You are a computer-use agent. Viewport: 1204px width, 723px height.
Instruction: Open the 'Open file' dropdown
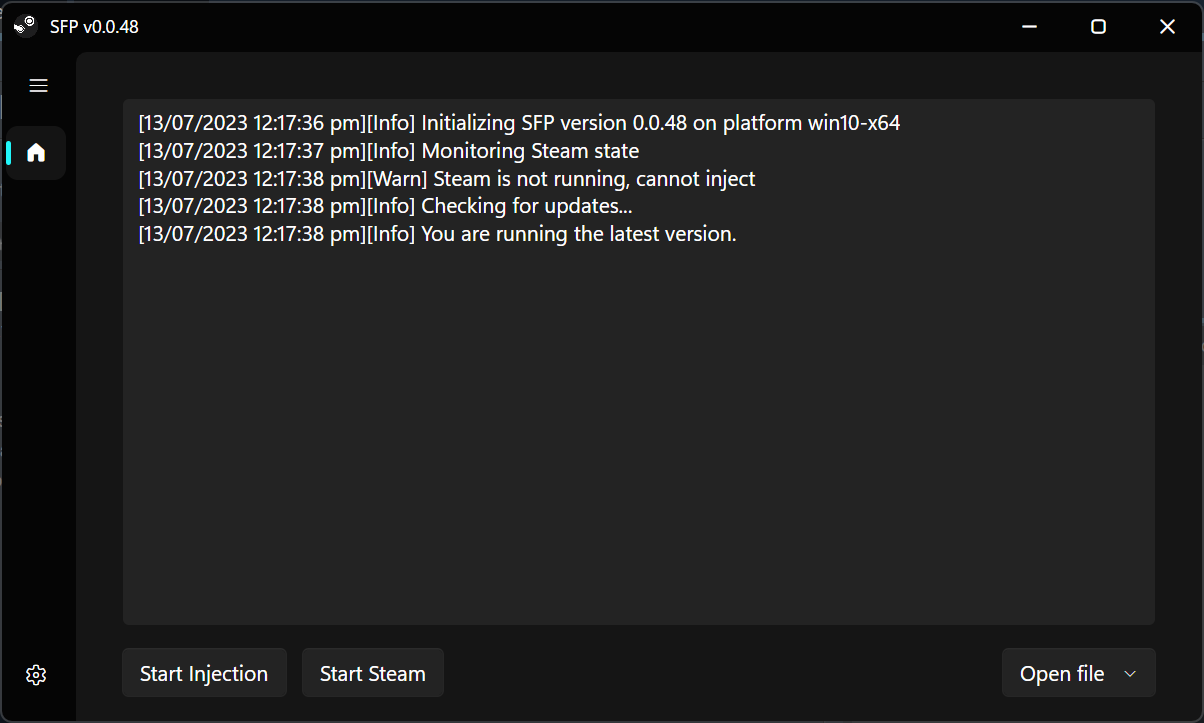pos(1062,673)
